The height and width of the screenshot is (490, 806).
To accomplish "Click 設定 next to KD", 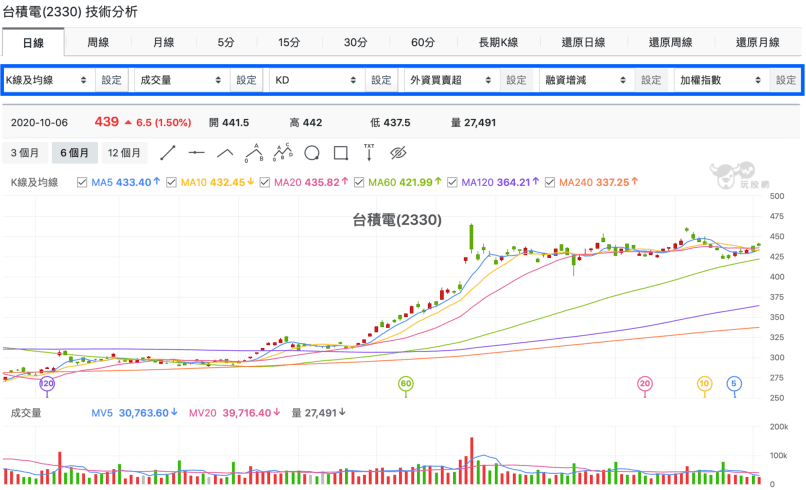I will (x=381, y=80).
